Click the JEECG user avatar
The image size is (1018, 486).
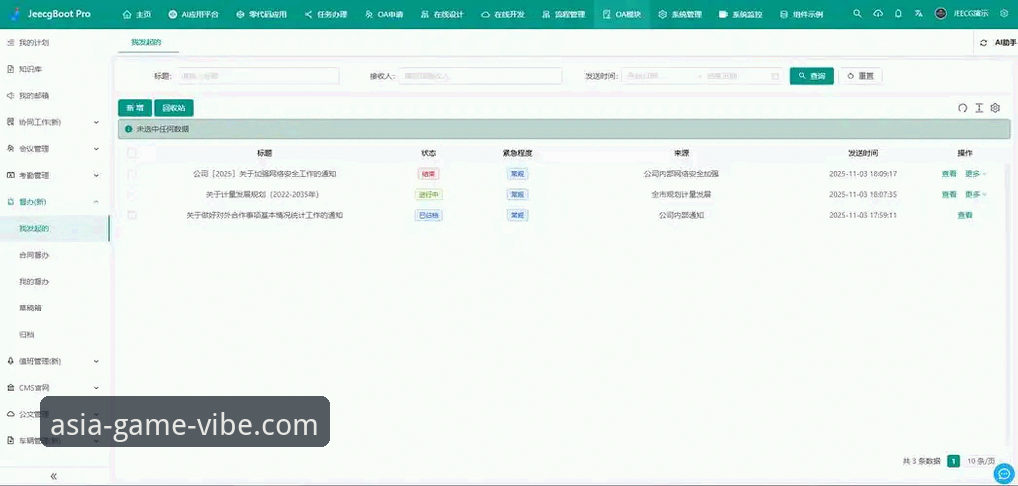tap(940, 14)
